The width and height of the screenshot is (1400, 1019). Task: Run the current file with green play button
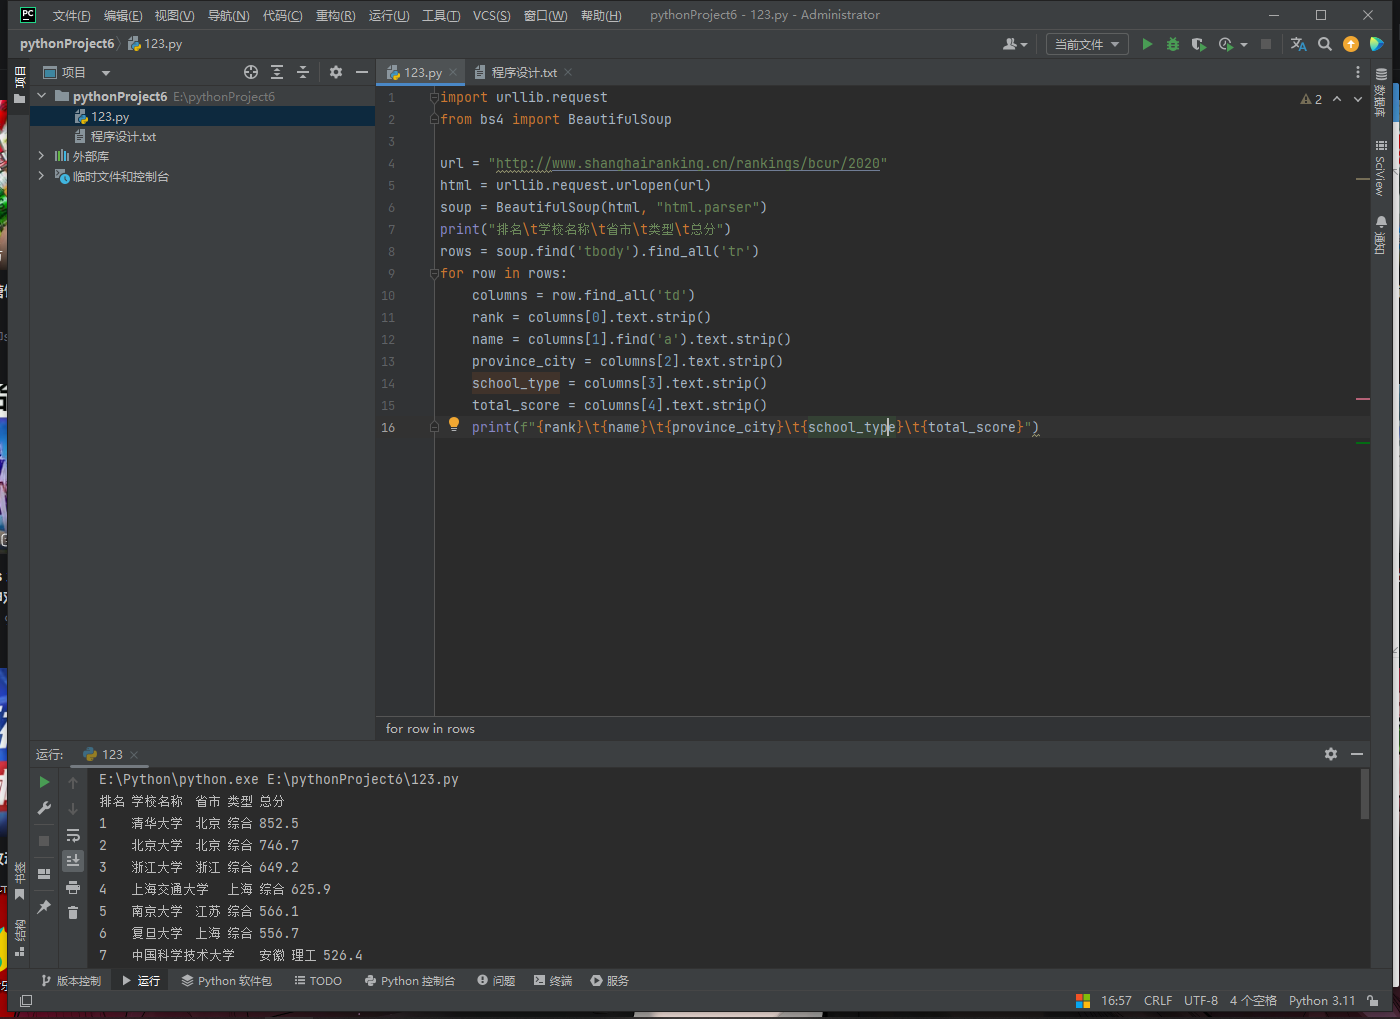1147,44
